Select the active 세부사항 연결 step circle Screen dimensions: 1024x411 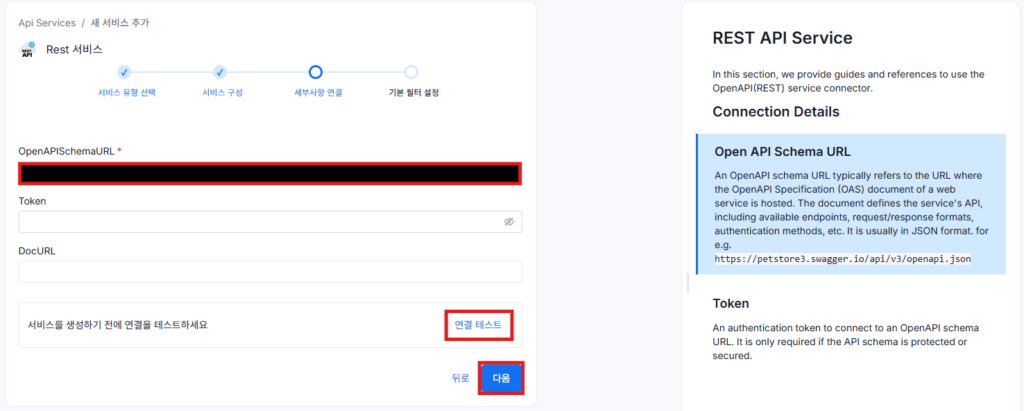(x=315, y=72)
